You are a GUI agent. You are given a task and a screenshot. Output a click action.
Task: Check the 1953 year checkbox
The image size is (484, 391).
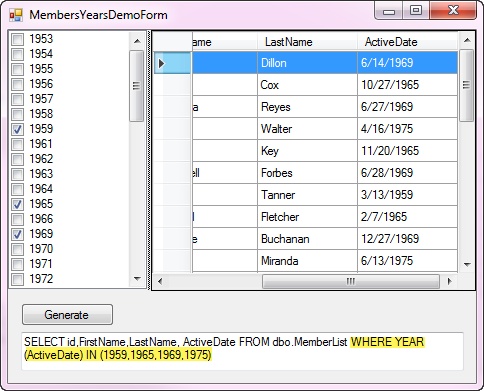pos(18,39)
